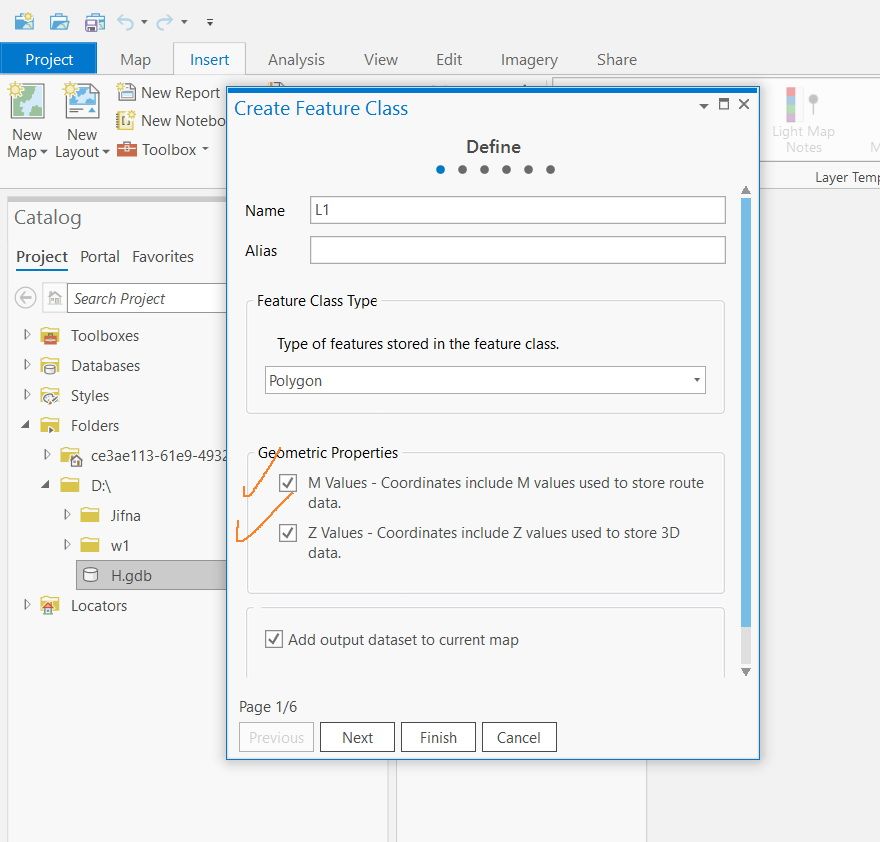Image resolution: width=880 pixels, height=842 pixels.
Task: Click the Finish button
Action: coord(438,737)
